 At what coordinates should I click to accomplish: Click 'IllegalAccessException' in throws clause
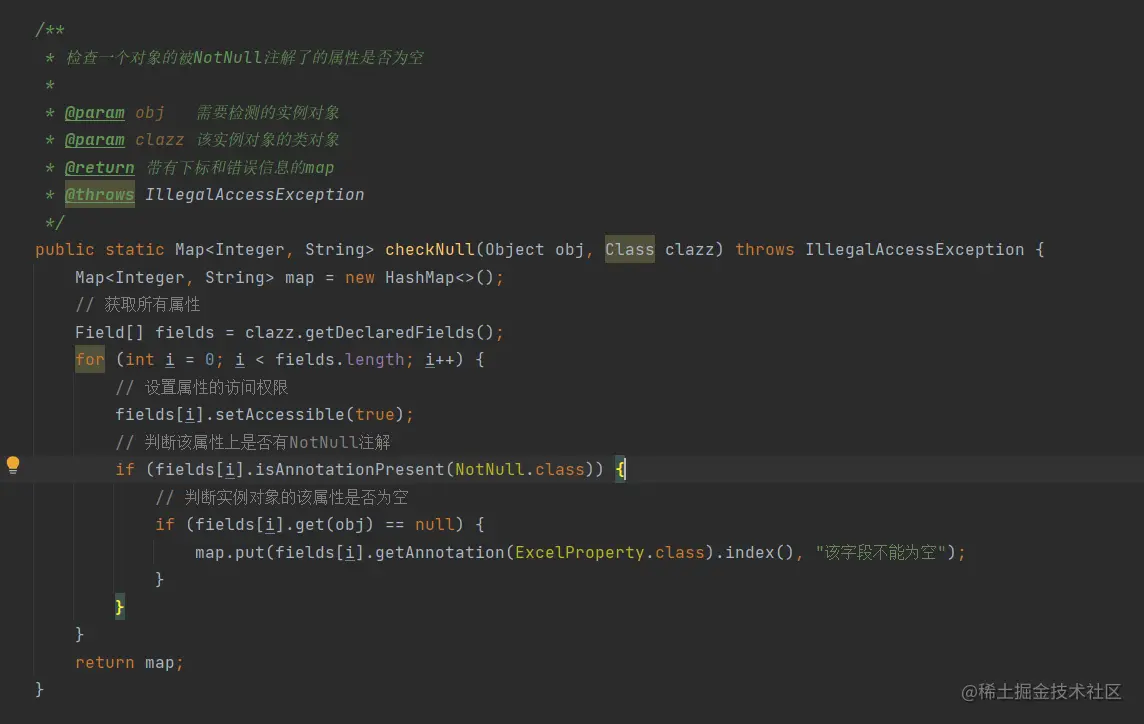pos(914,250)
